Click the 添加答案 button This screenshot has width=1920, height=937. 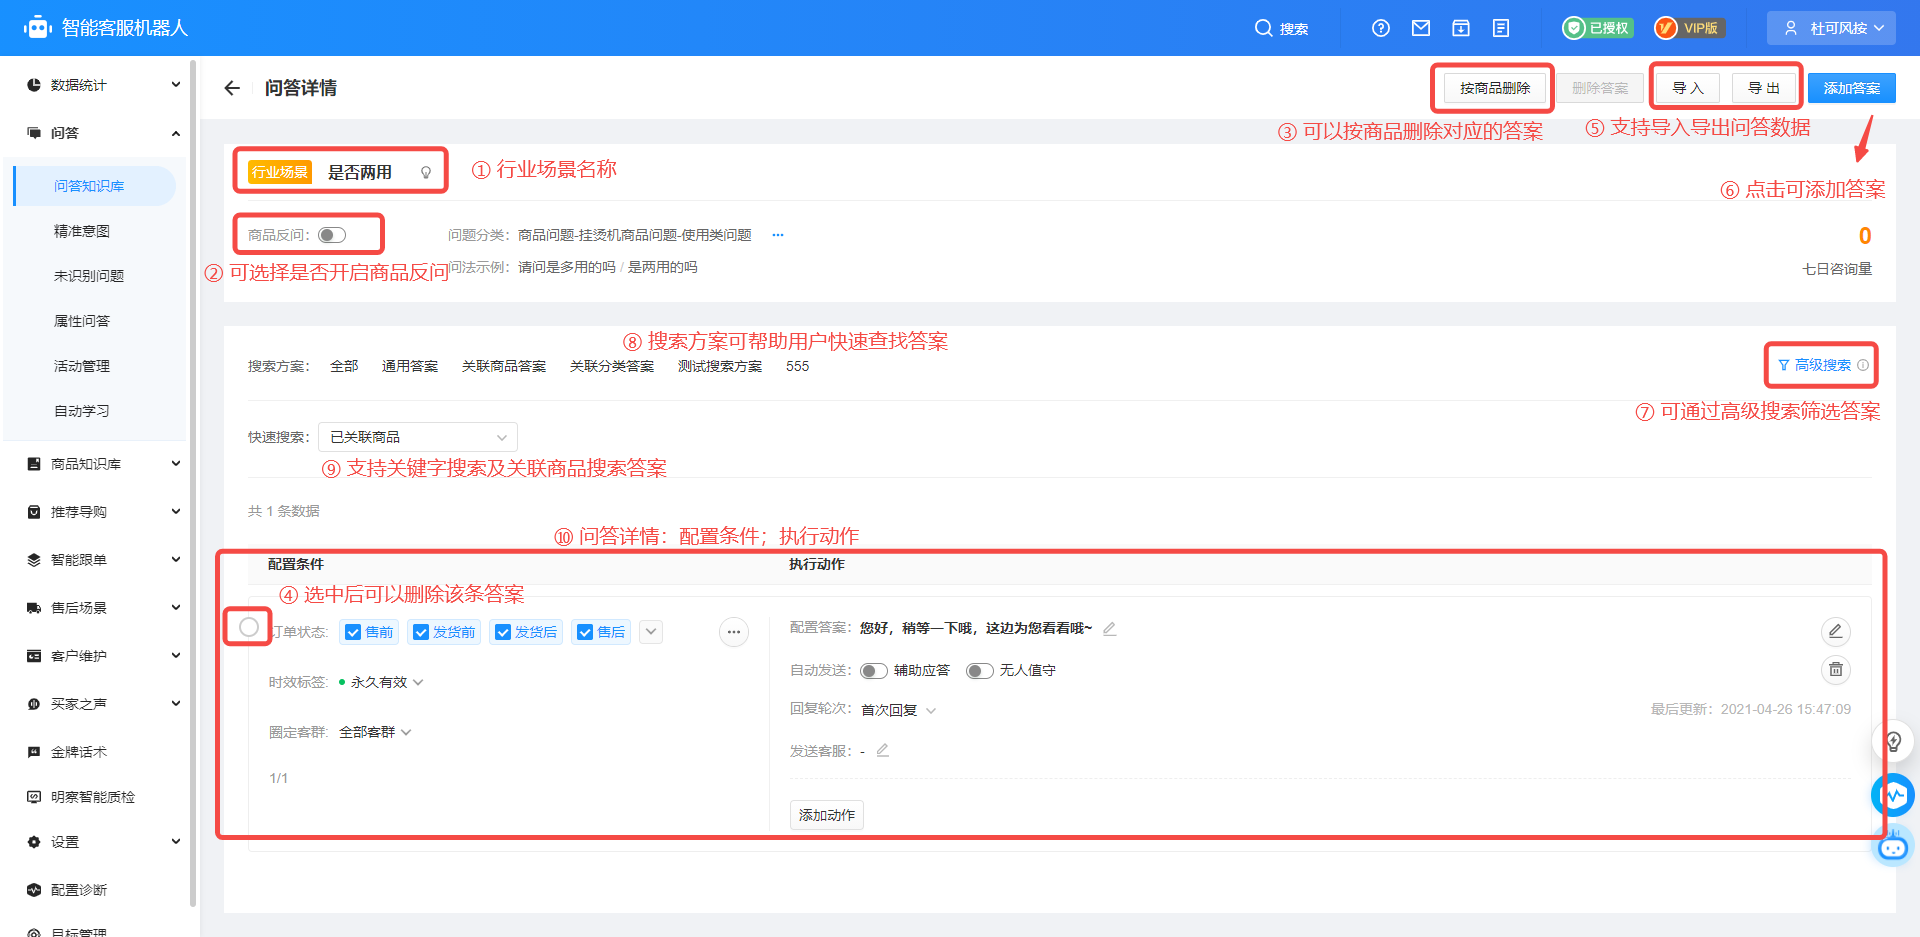point(1851,88)
